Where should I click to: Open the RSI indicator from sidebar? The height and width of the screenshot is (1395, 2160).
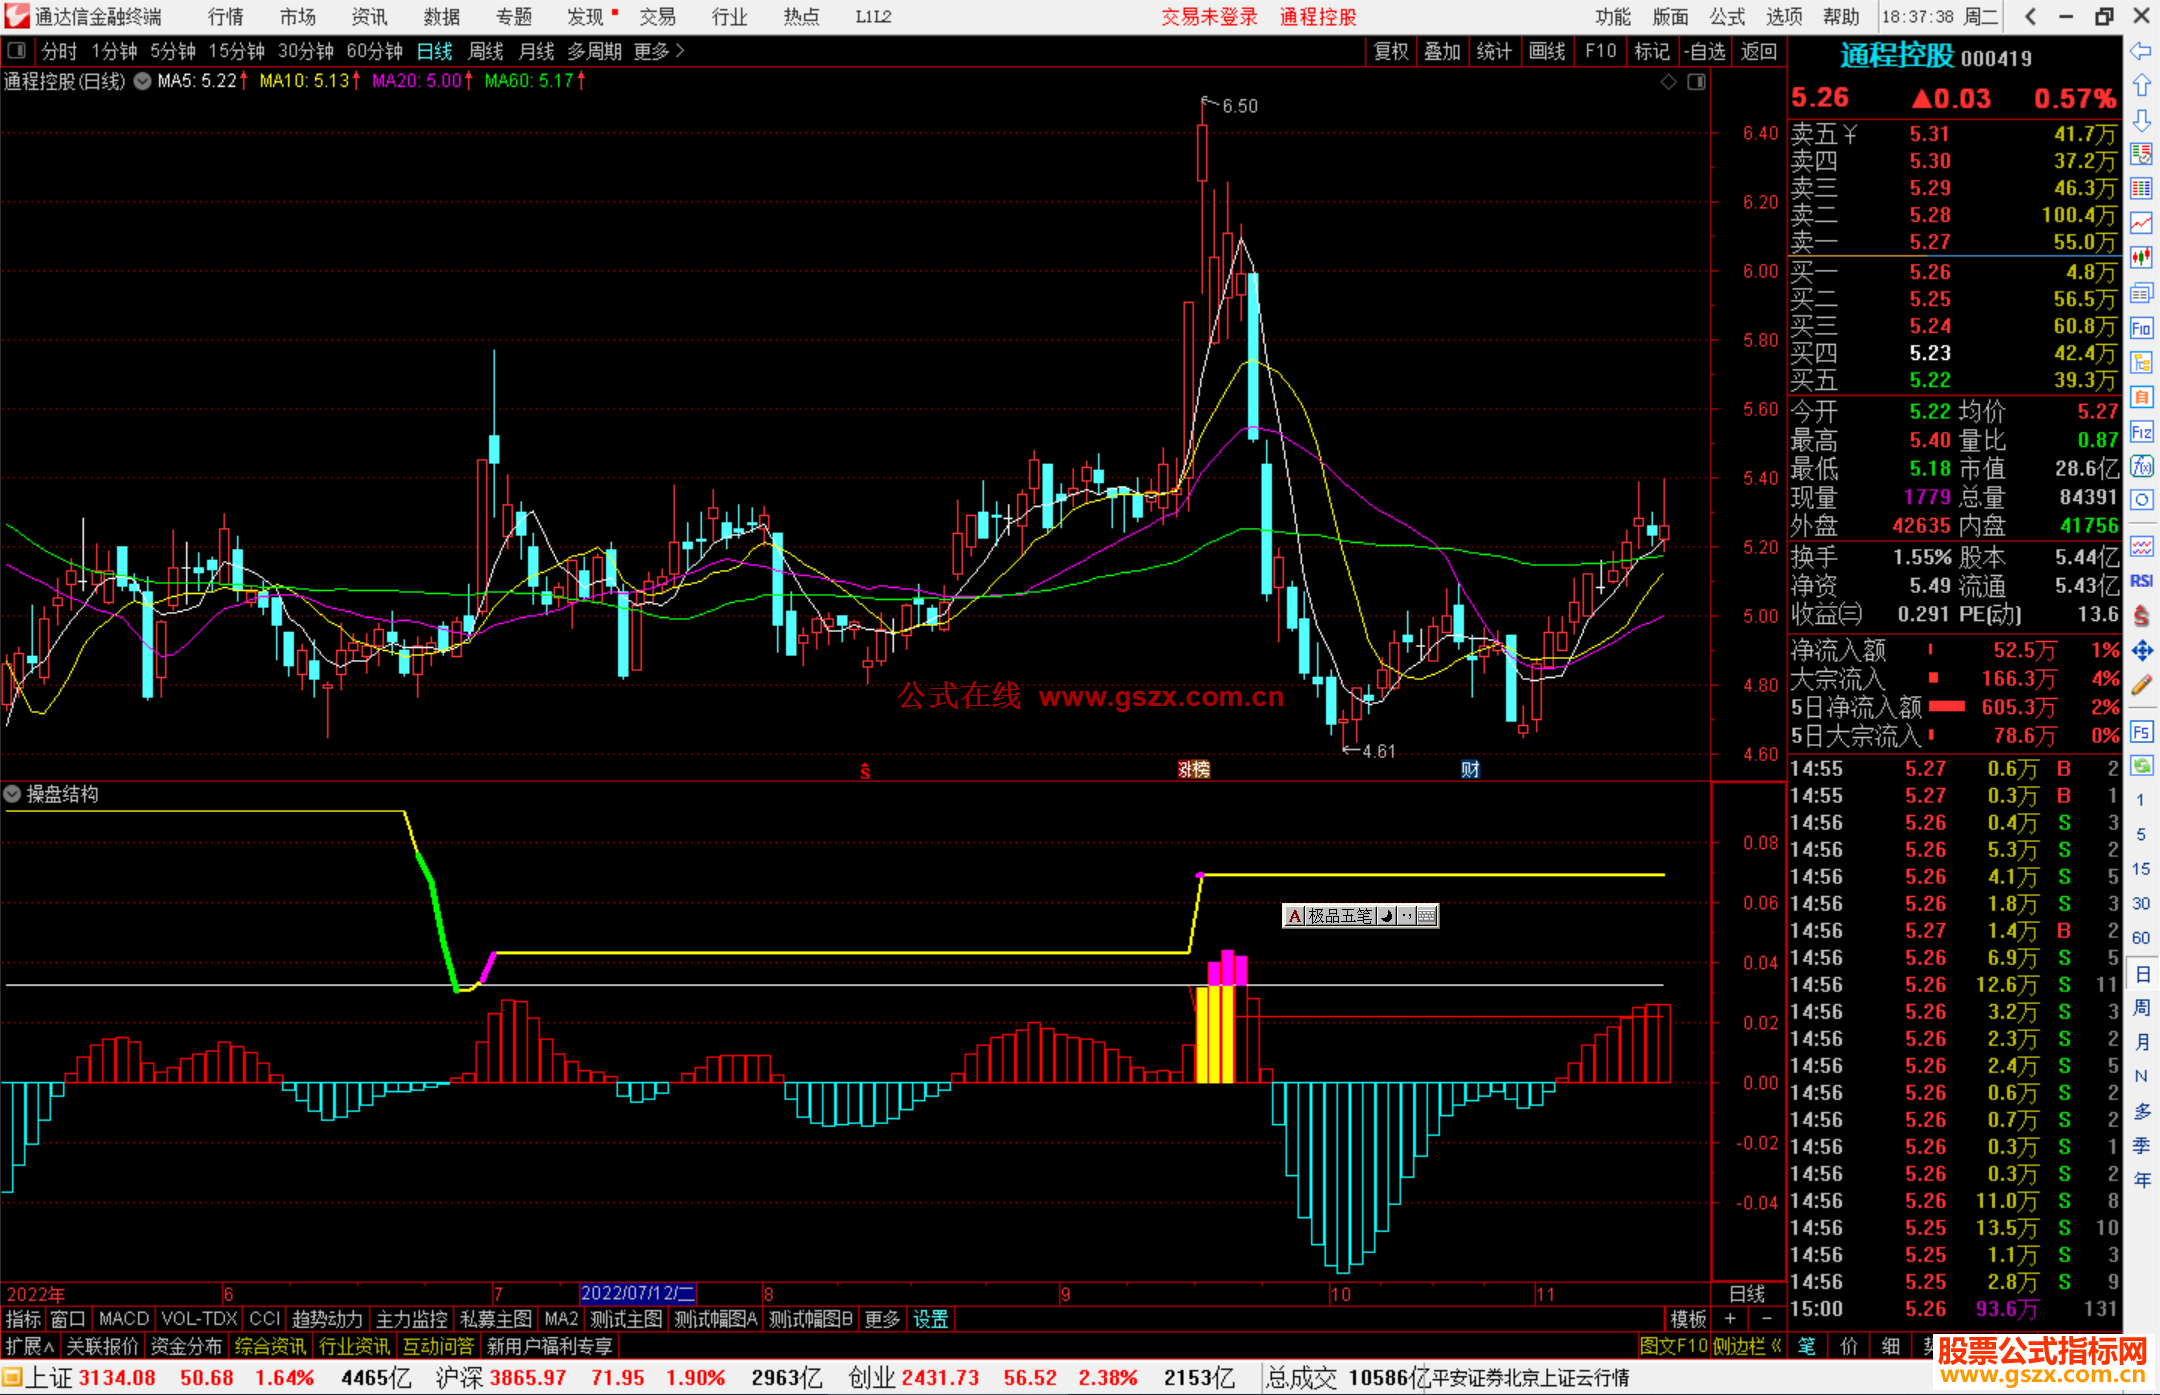pos(2141,581)
